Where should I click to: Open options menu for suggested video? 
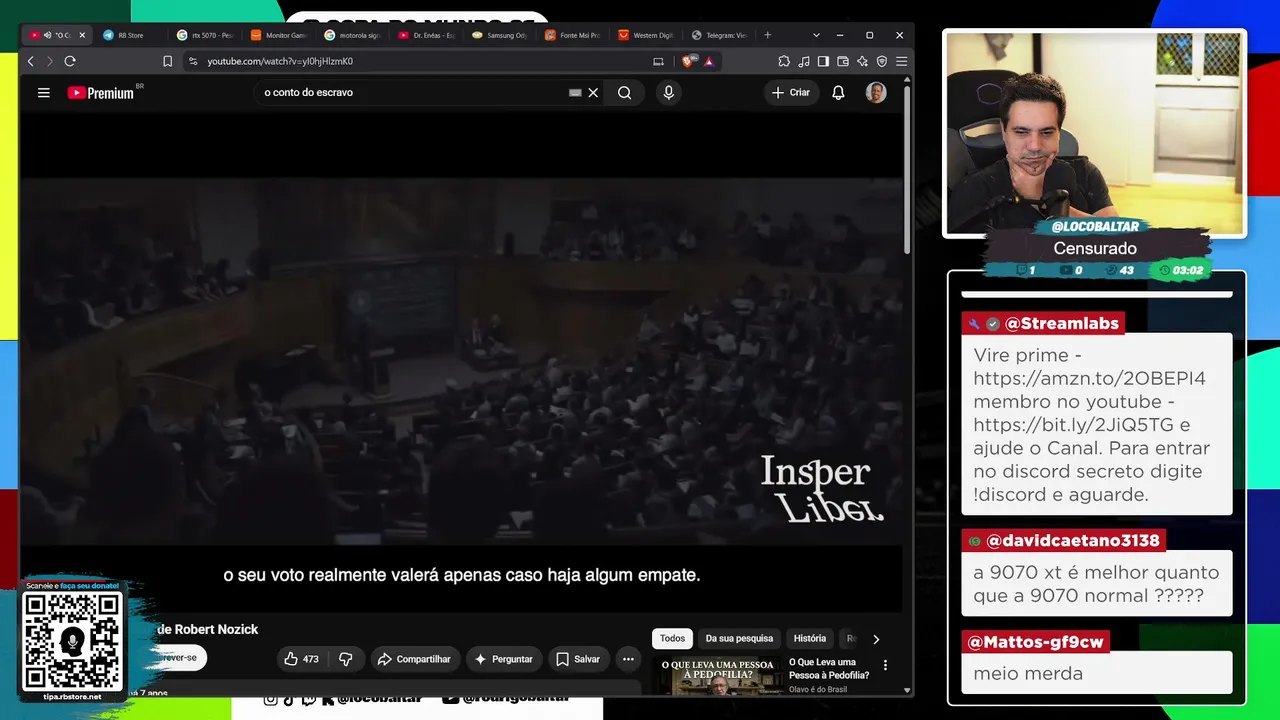[885, 665]
